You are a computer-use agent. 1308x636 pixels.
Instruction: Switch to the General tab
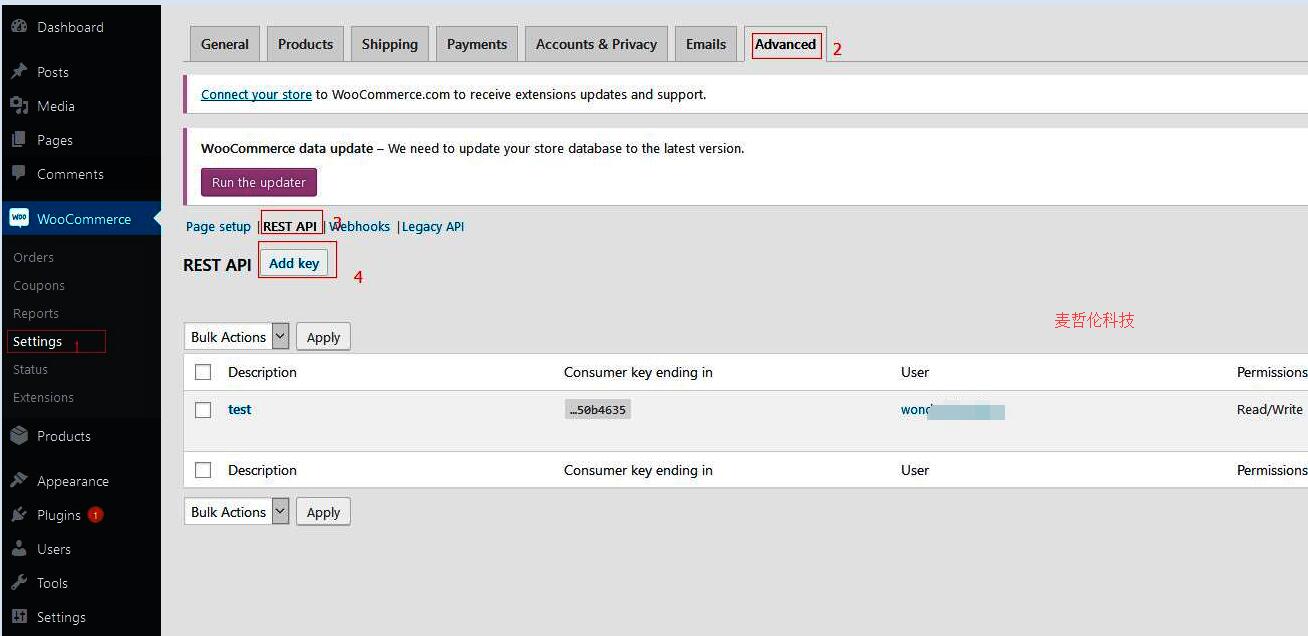click(225, 44)
